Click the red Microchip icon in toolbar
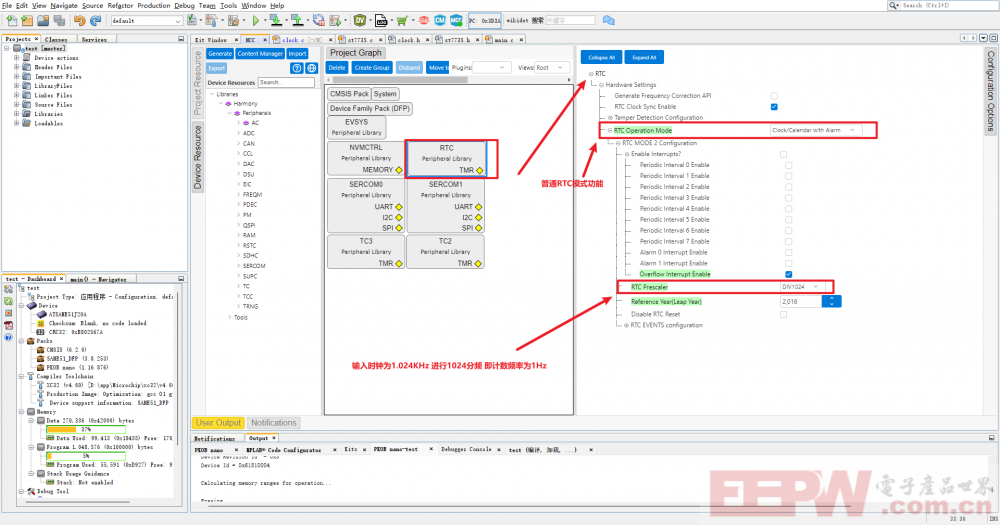 tap(424, 20)
